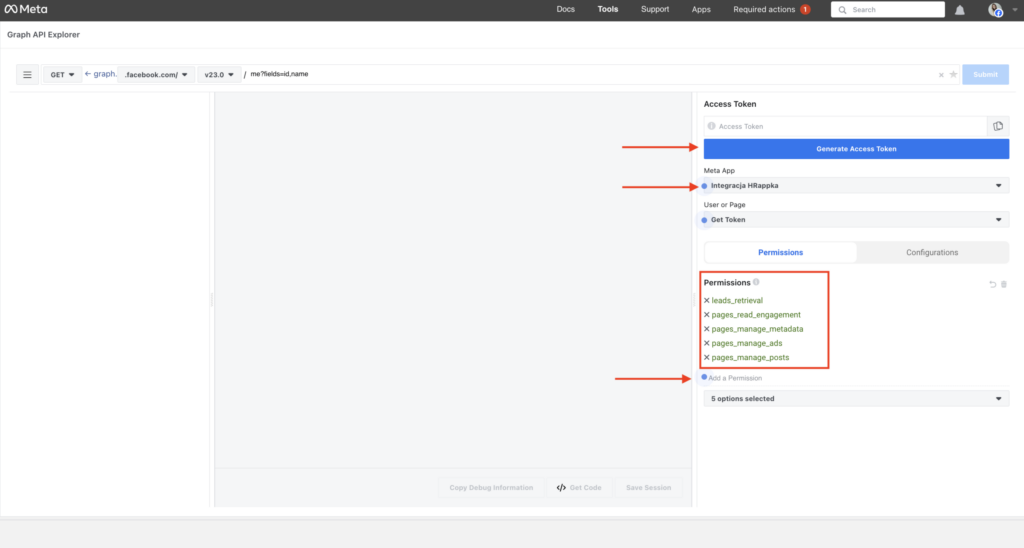Image resolution: width=1024 pixels, height=548 pixels.
Task: Click the undo permissions arrow icon
Action: [993, 285]
